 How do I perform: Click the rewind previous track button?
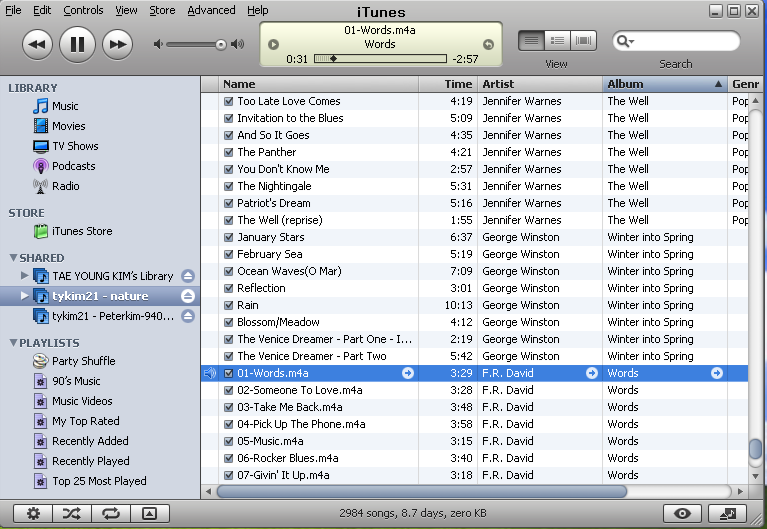tap(37, 45)
